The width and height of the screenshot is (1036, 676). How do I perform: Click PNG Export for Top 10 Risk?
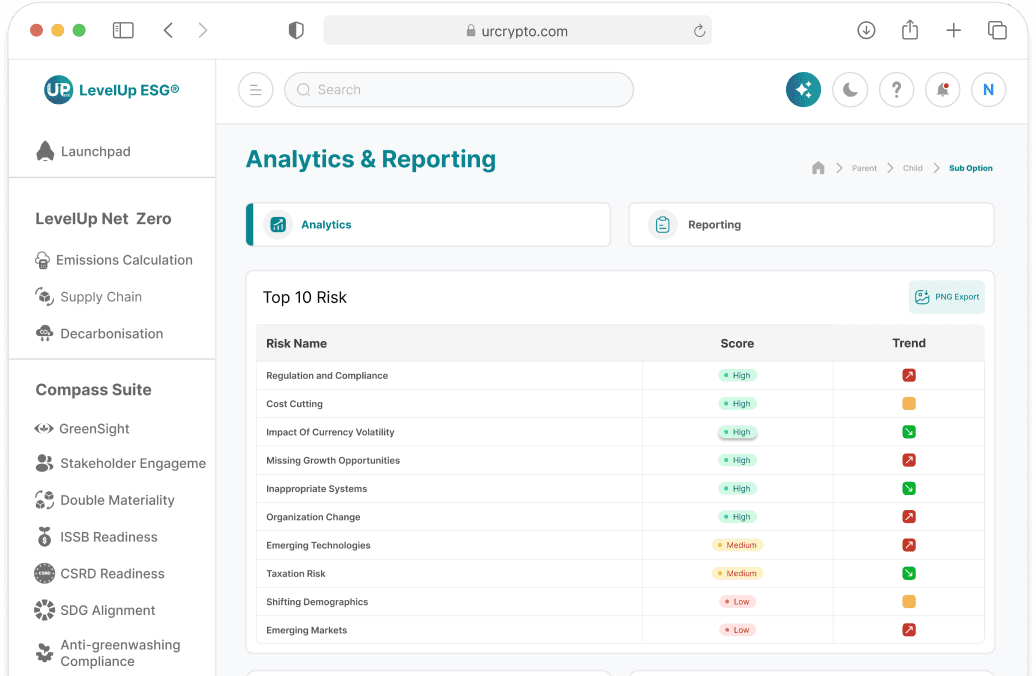tap(946, 297)
